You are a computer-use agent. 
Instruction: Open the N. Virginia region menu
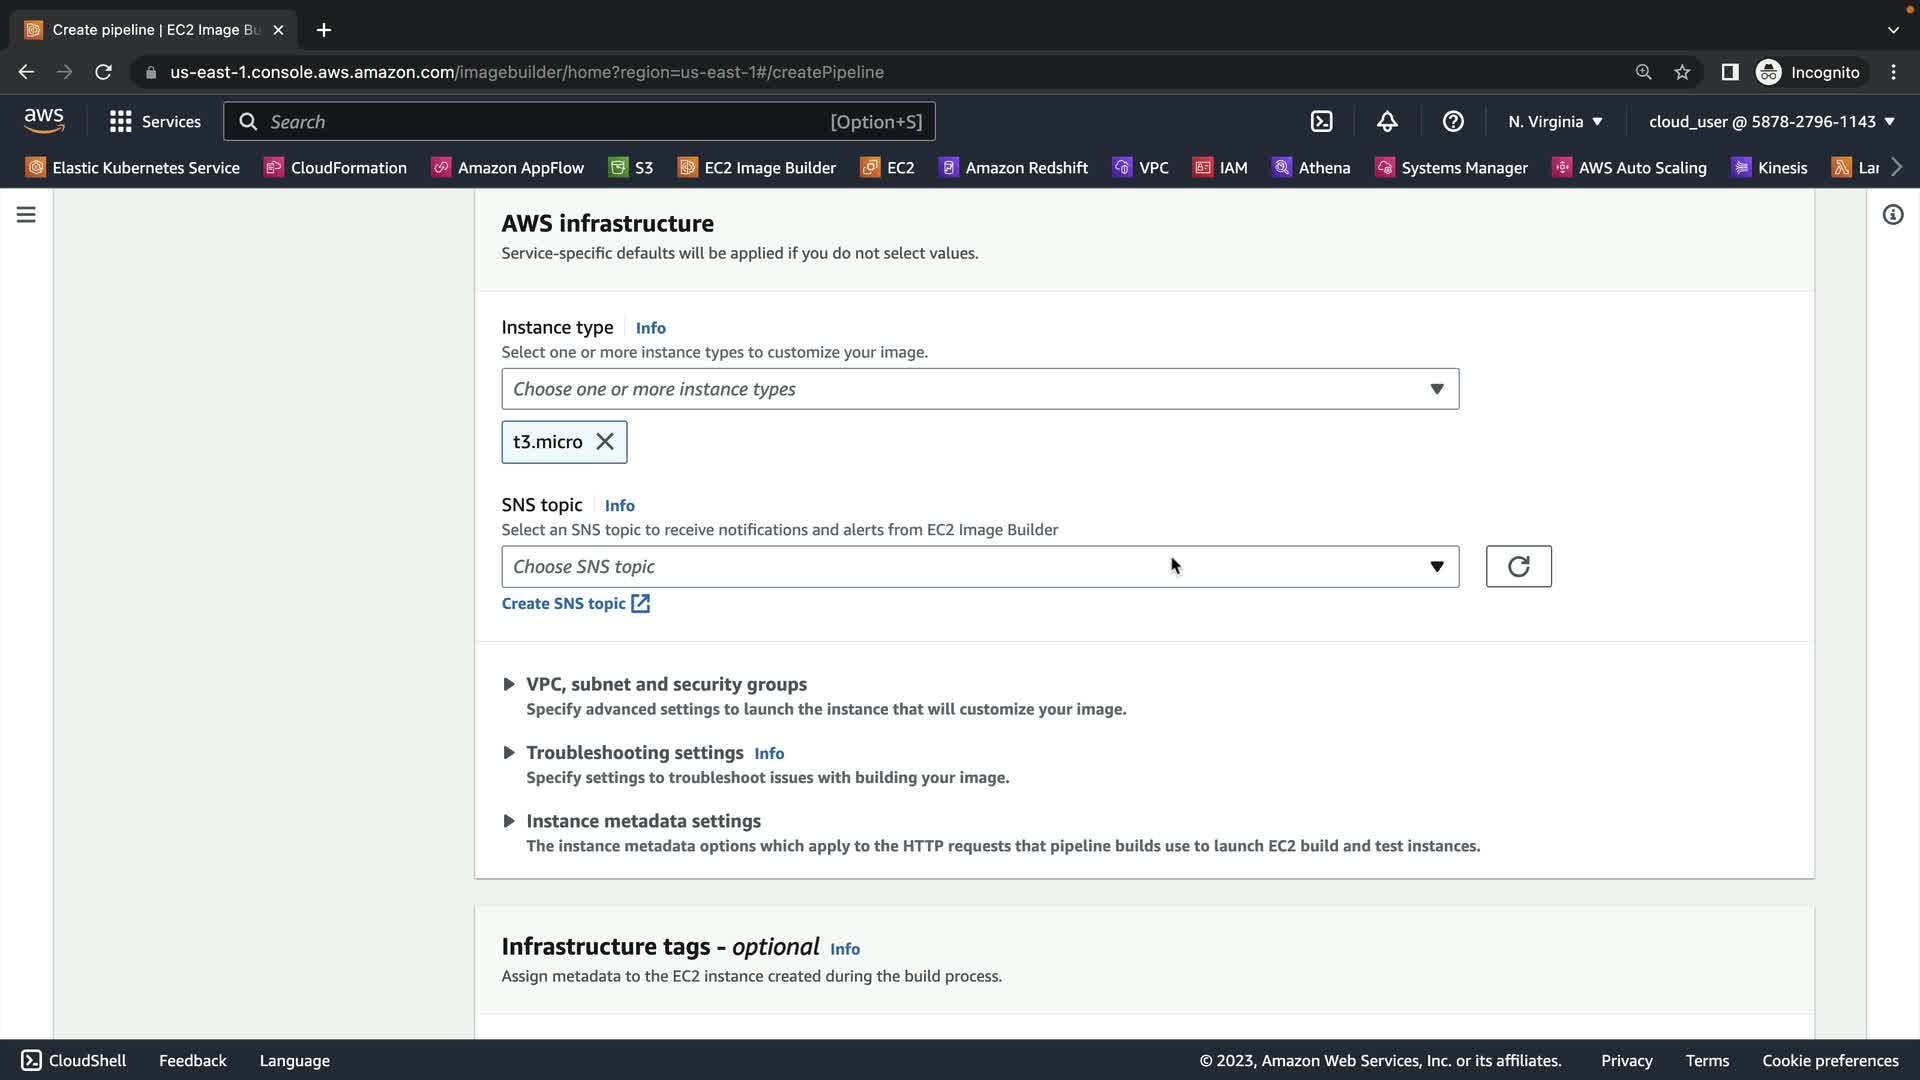tap(1555, 121)
